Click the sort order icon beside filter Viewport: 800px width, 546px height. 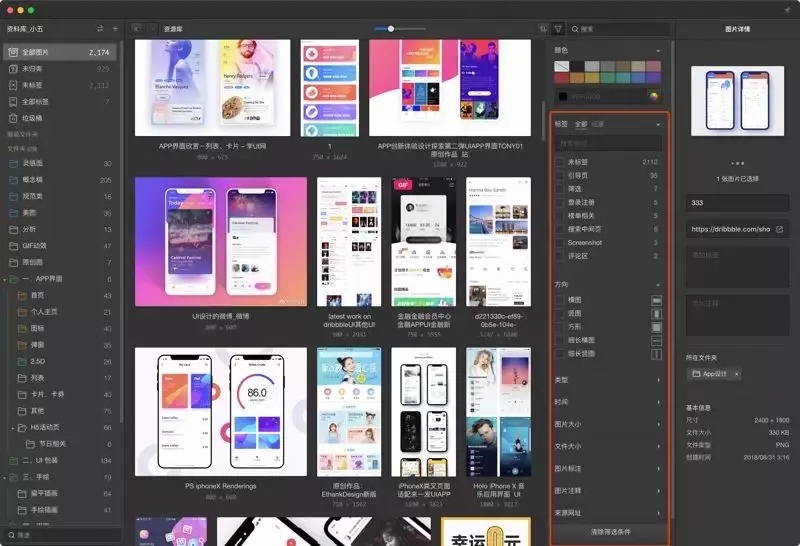pyautogui.click(x=543, y=29)
